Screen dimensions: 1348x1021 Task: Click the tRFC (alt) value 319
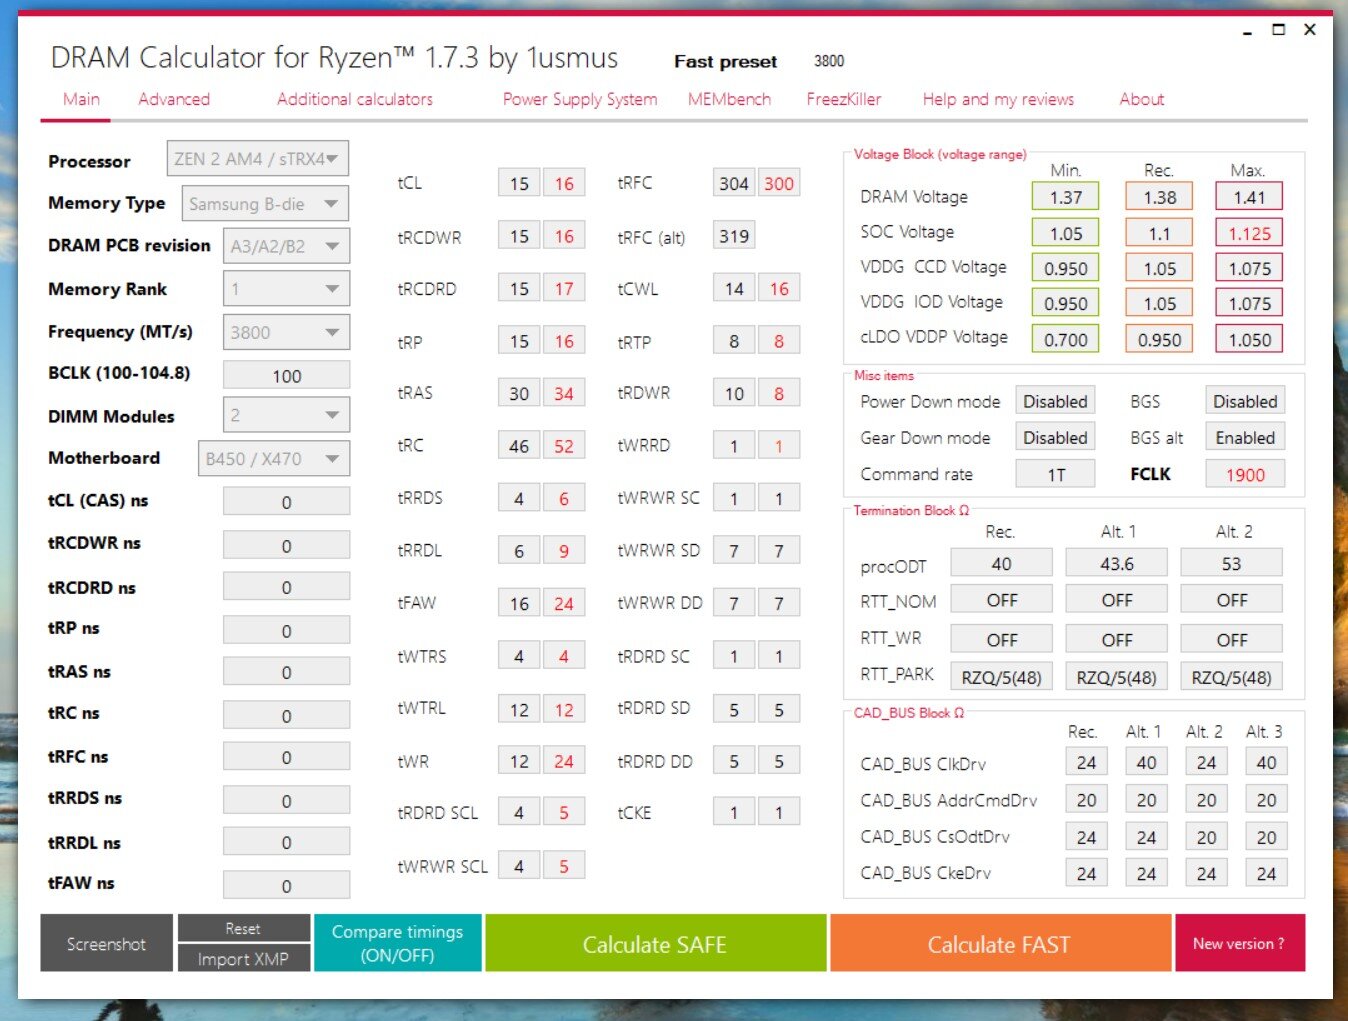734,236
